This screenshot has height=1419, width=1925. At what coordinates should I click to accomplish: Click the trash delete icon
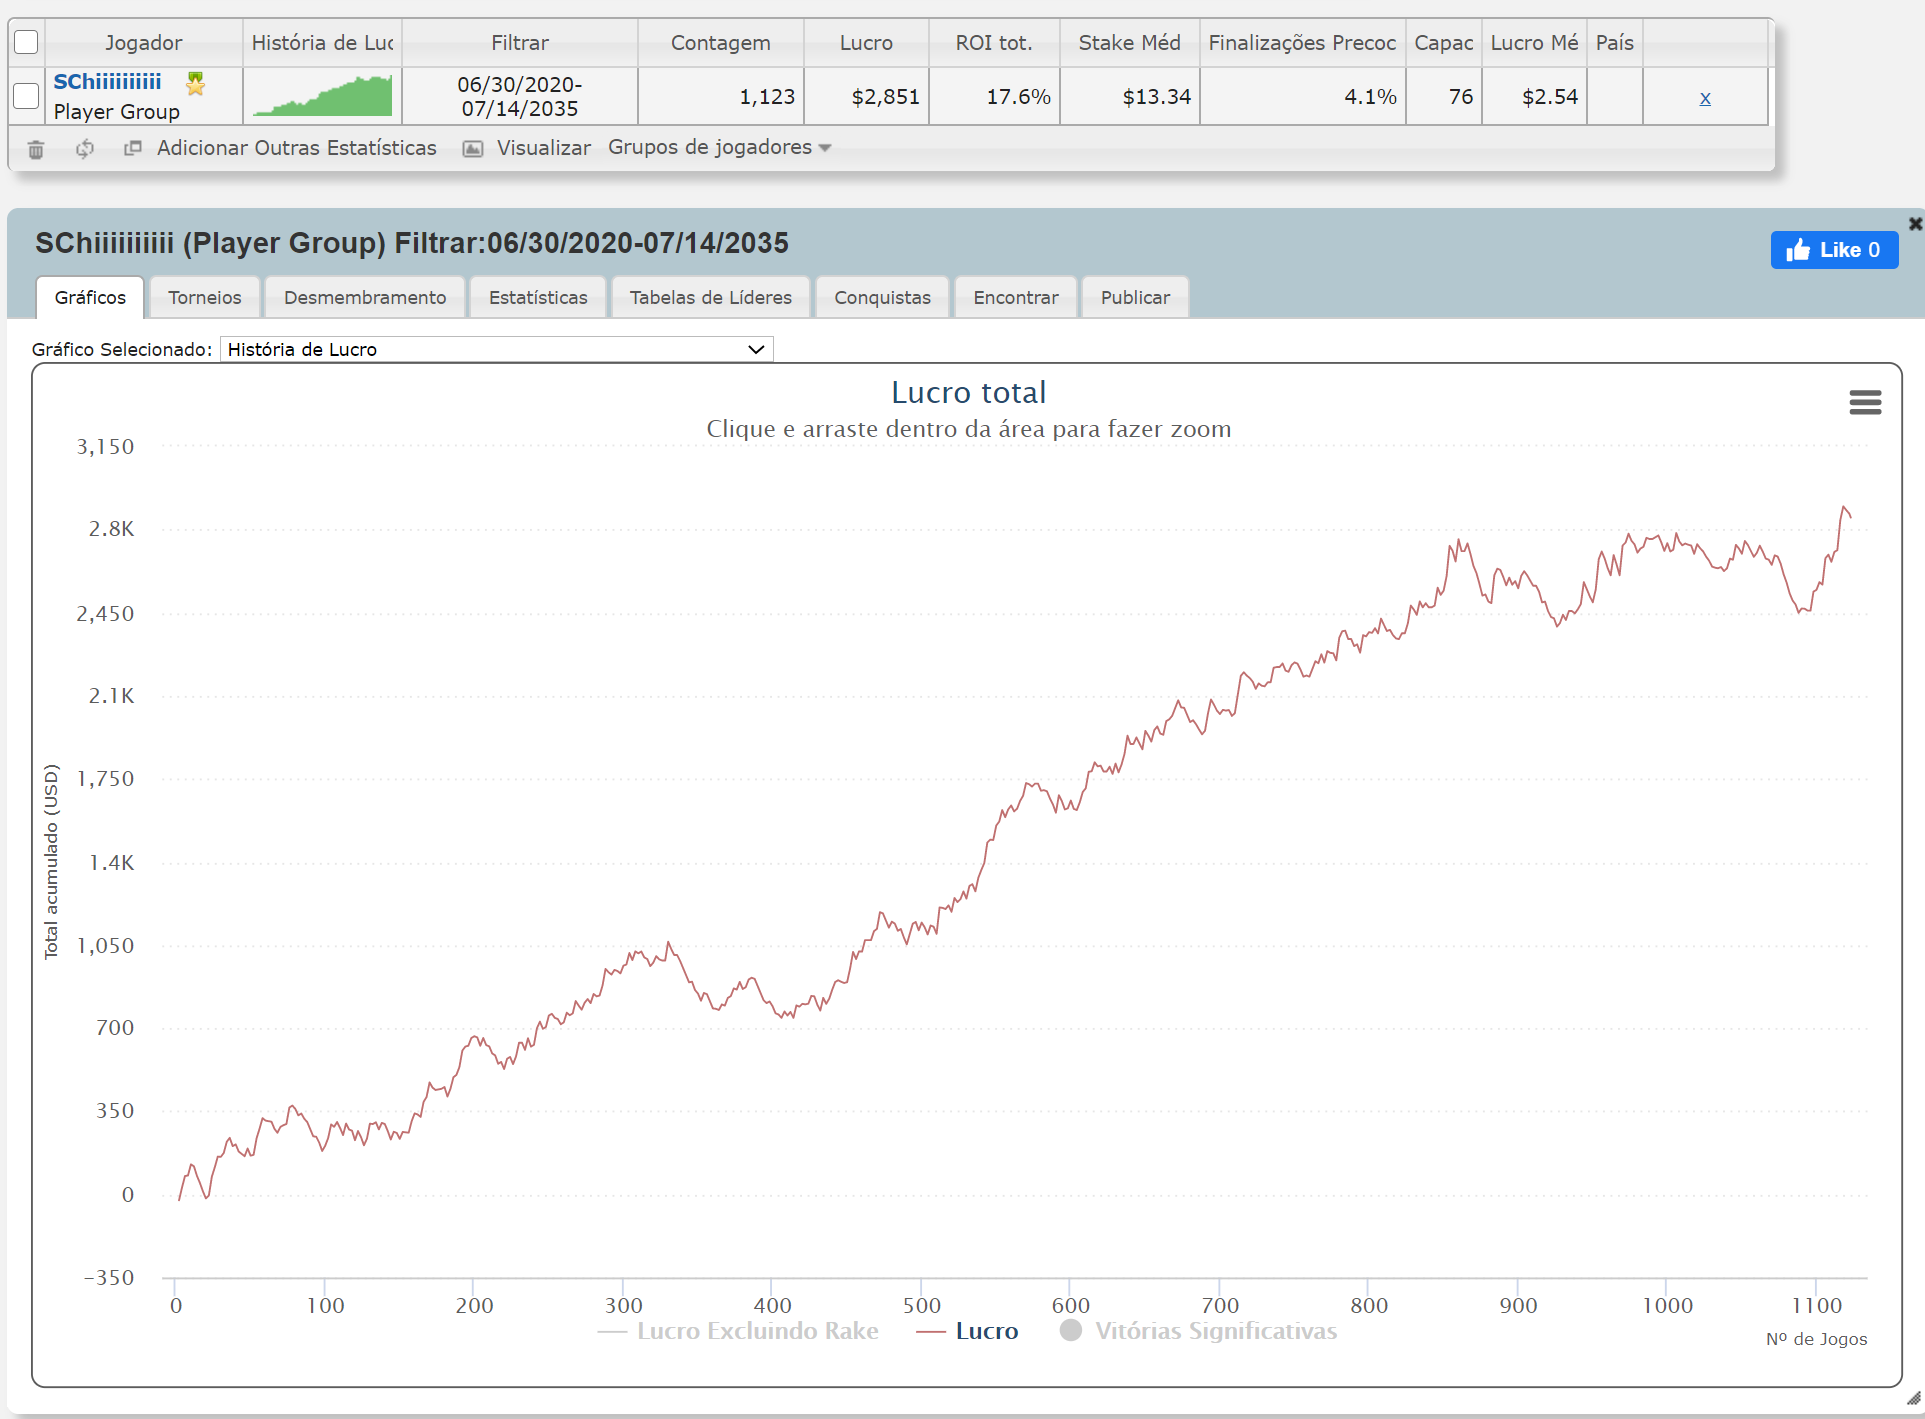[x=36, y=149]
